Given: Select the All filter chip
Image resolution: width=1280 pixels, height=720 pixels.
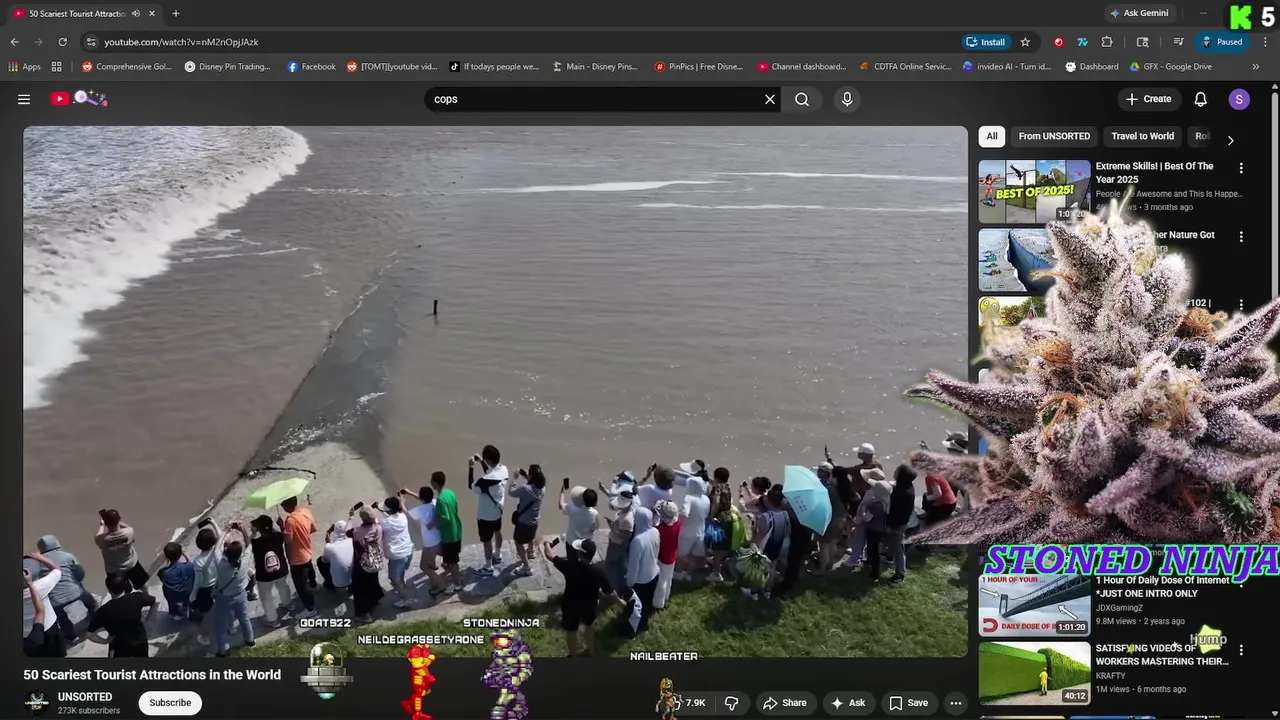Looking at the screenshot, I should tap(992, 136).
